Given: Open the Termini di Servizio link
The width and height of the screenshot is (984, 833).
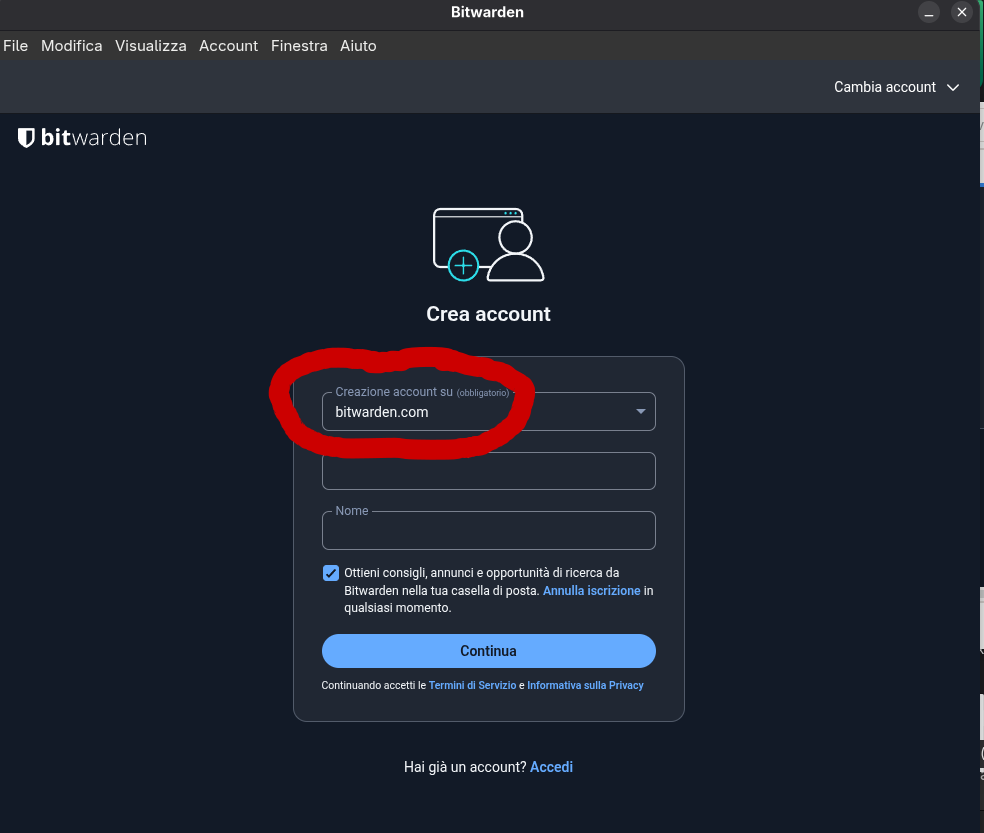Looking at the screenshot, I should point(472,686).
